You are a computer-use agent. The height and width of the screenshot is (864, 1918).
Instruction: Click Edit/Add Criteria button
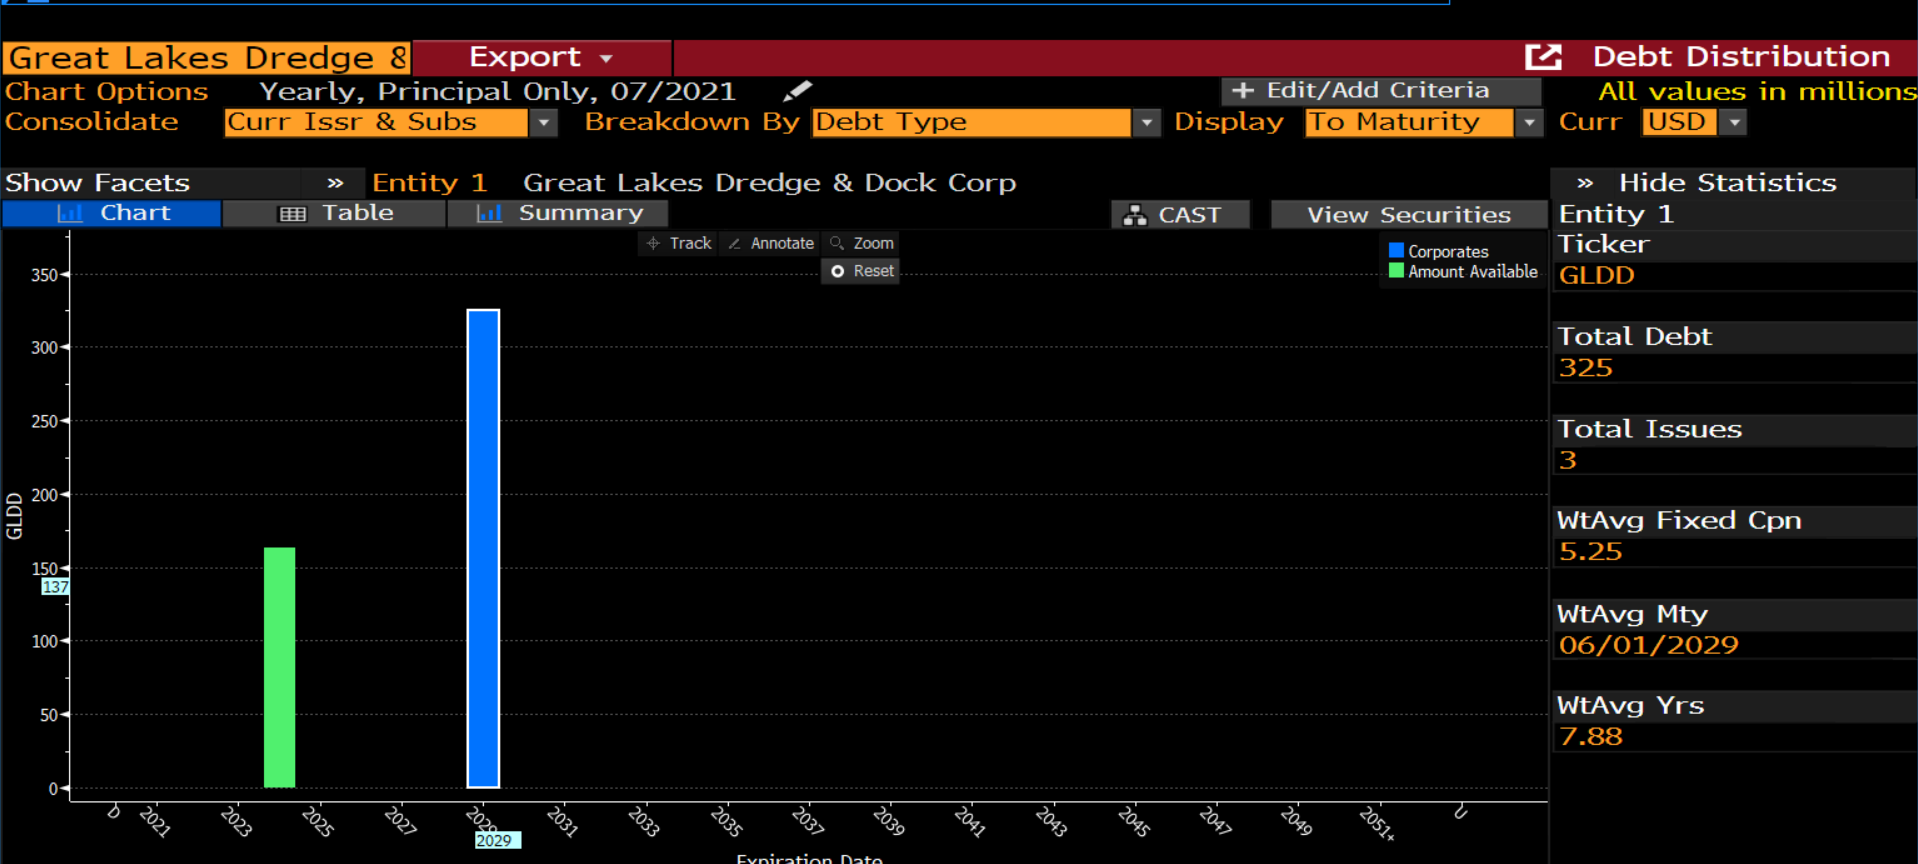coord(1380,91)
